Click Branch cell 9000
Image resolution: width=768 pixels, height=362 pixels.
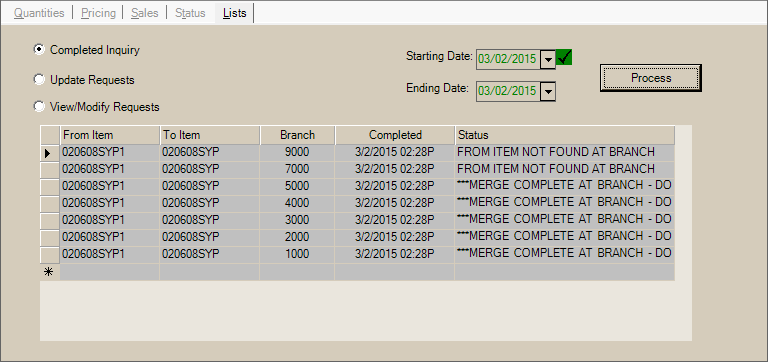point(297,153)
